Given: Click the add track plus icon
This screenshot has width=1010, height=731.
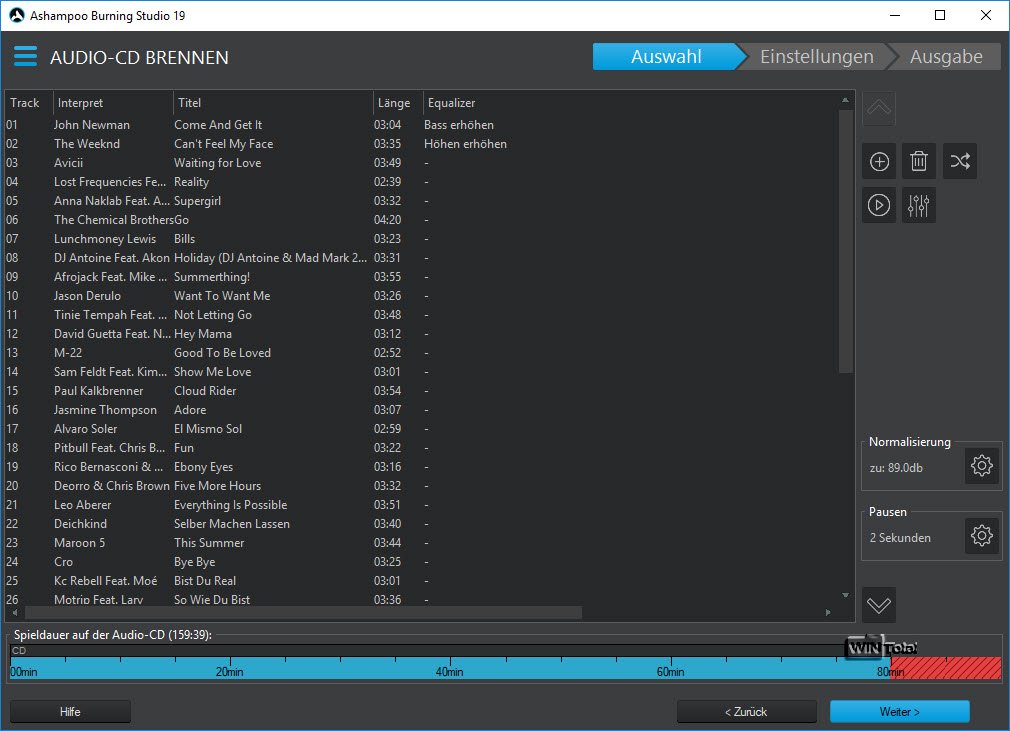Looking at the screenshot, I should pyautogui.click(x=879, y=161).
